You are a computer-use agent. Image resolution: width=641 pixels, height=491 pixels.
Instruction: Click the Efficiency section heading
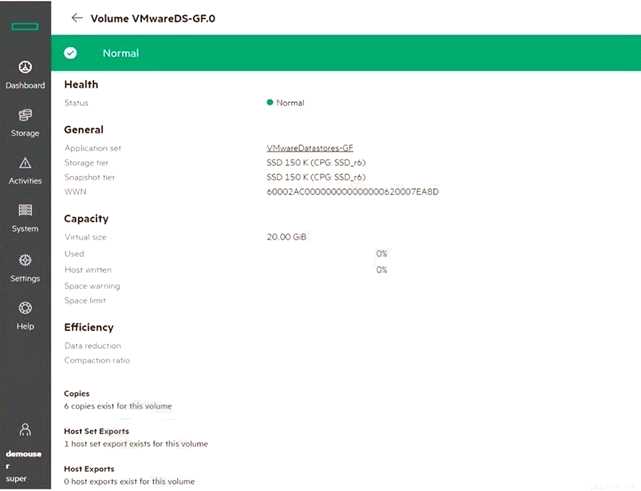tap(89, 327)
